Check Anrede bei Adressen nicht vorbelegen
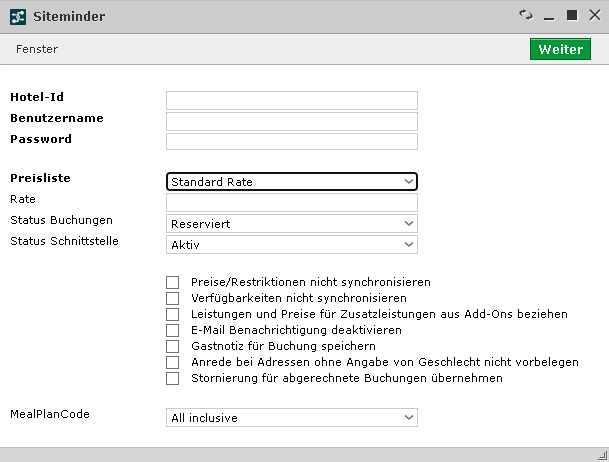Screen dimensions: 609x462 [172, 362]
